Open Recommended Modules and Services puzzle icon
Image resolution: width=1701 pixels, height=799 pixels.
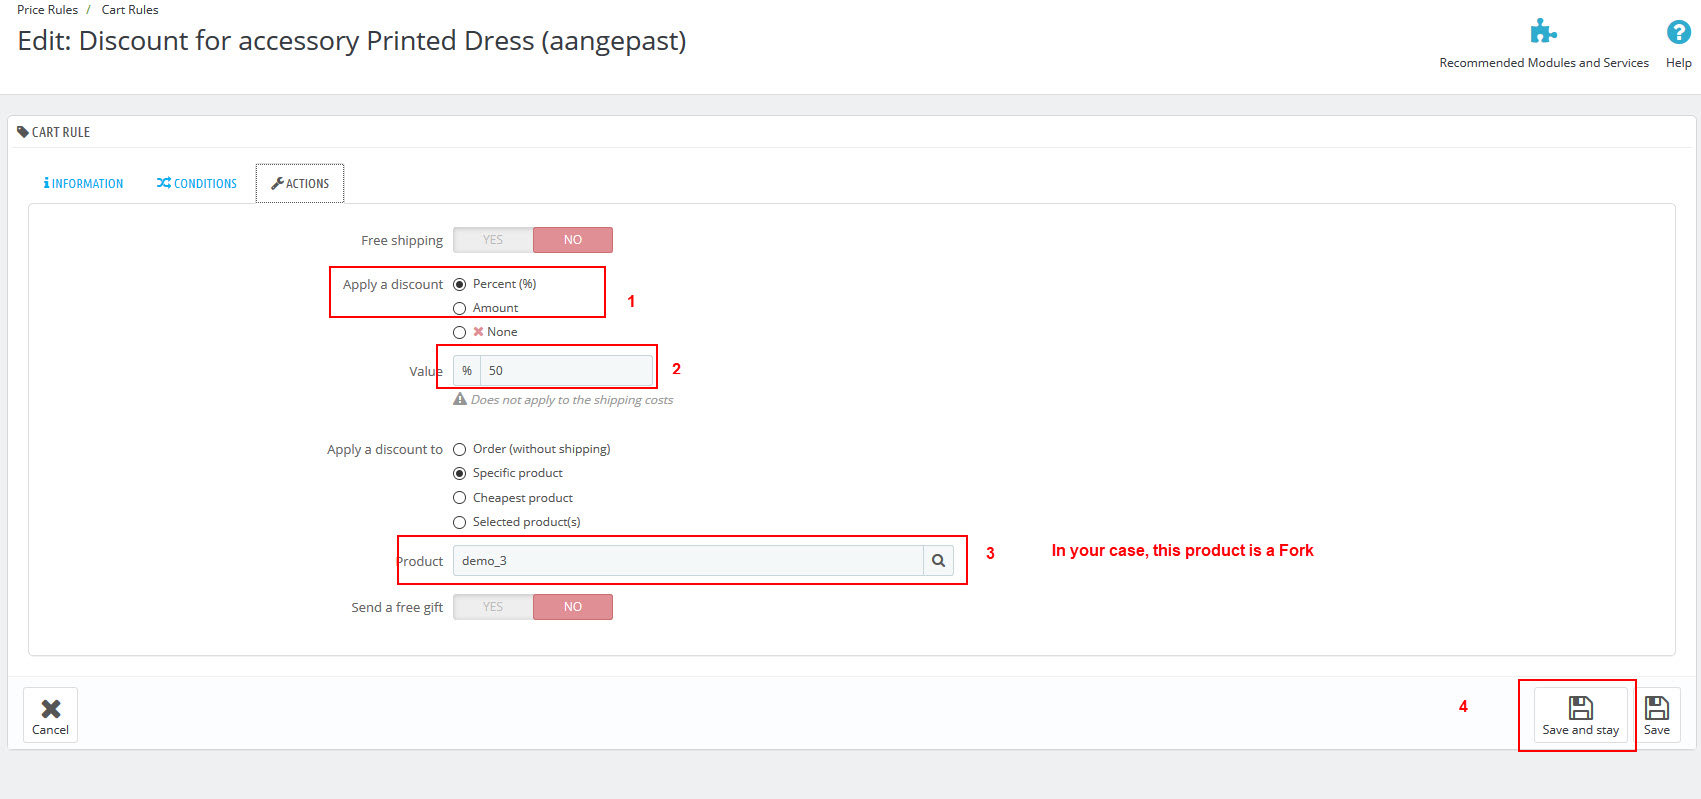[x=1543, y=32]
